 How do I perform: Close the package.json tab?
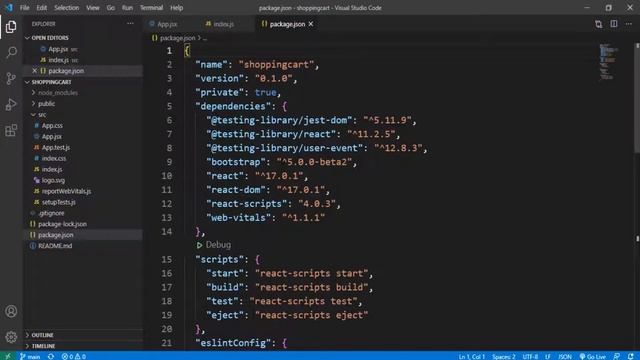[311, 24]
